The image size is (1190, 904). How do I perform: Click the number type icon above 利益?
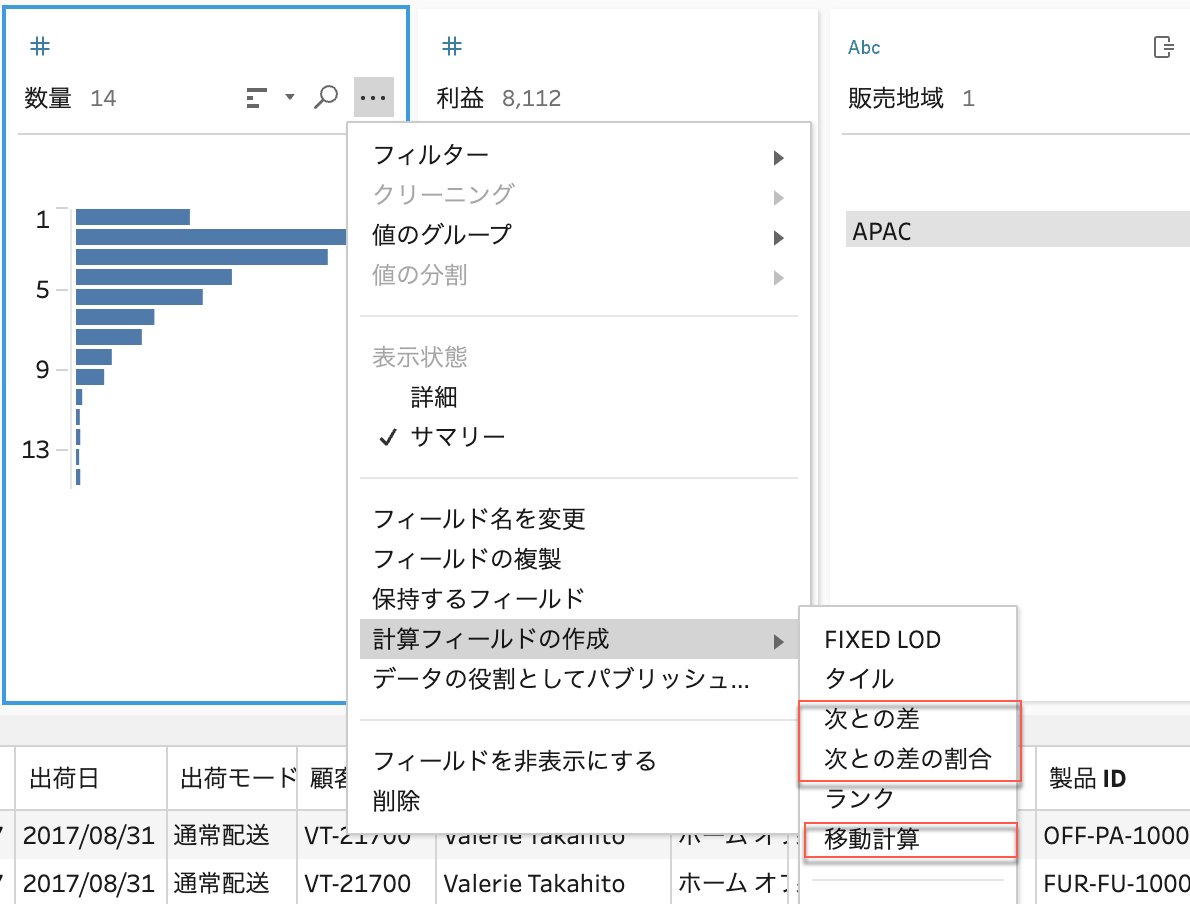452,47
